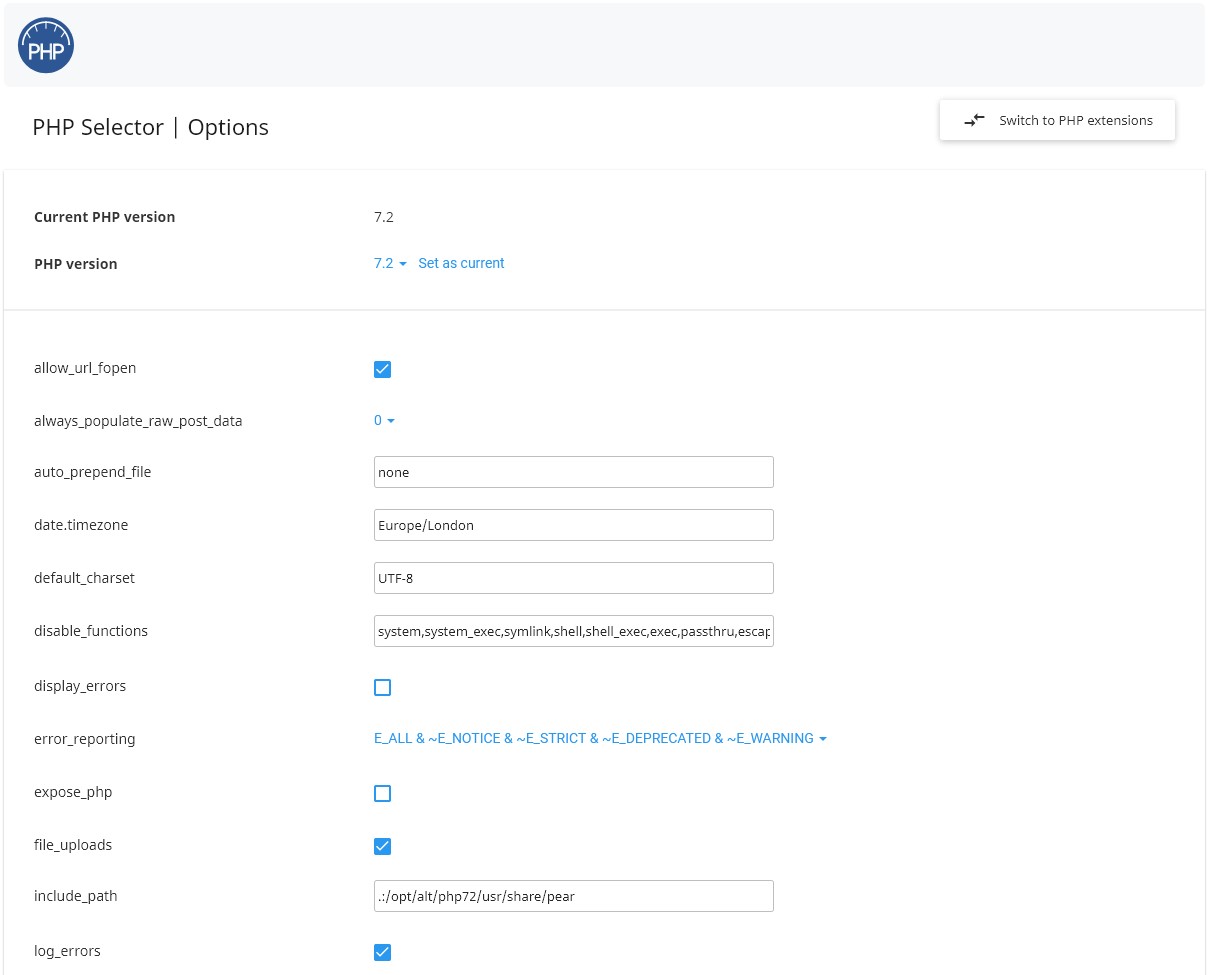This screenshot has width=1212, height=975.
Task: Toggle the file_uploads checkbox
Action: point(382,846)
